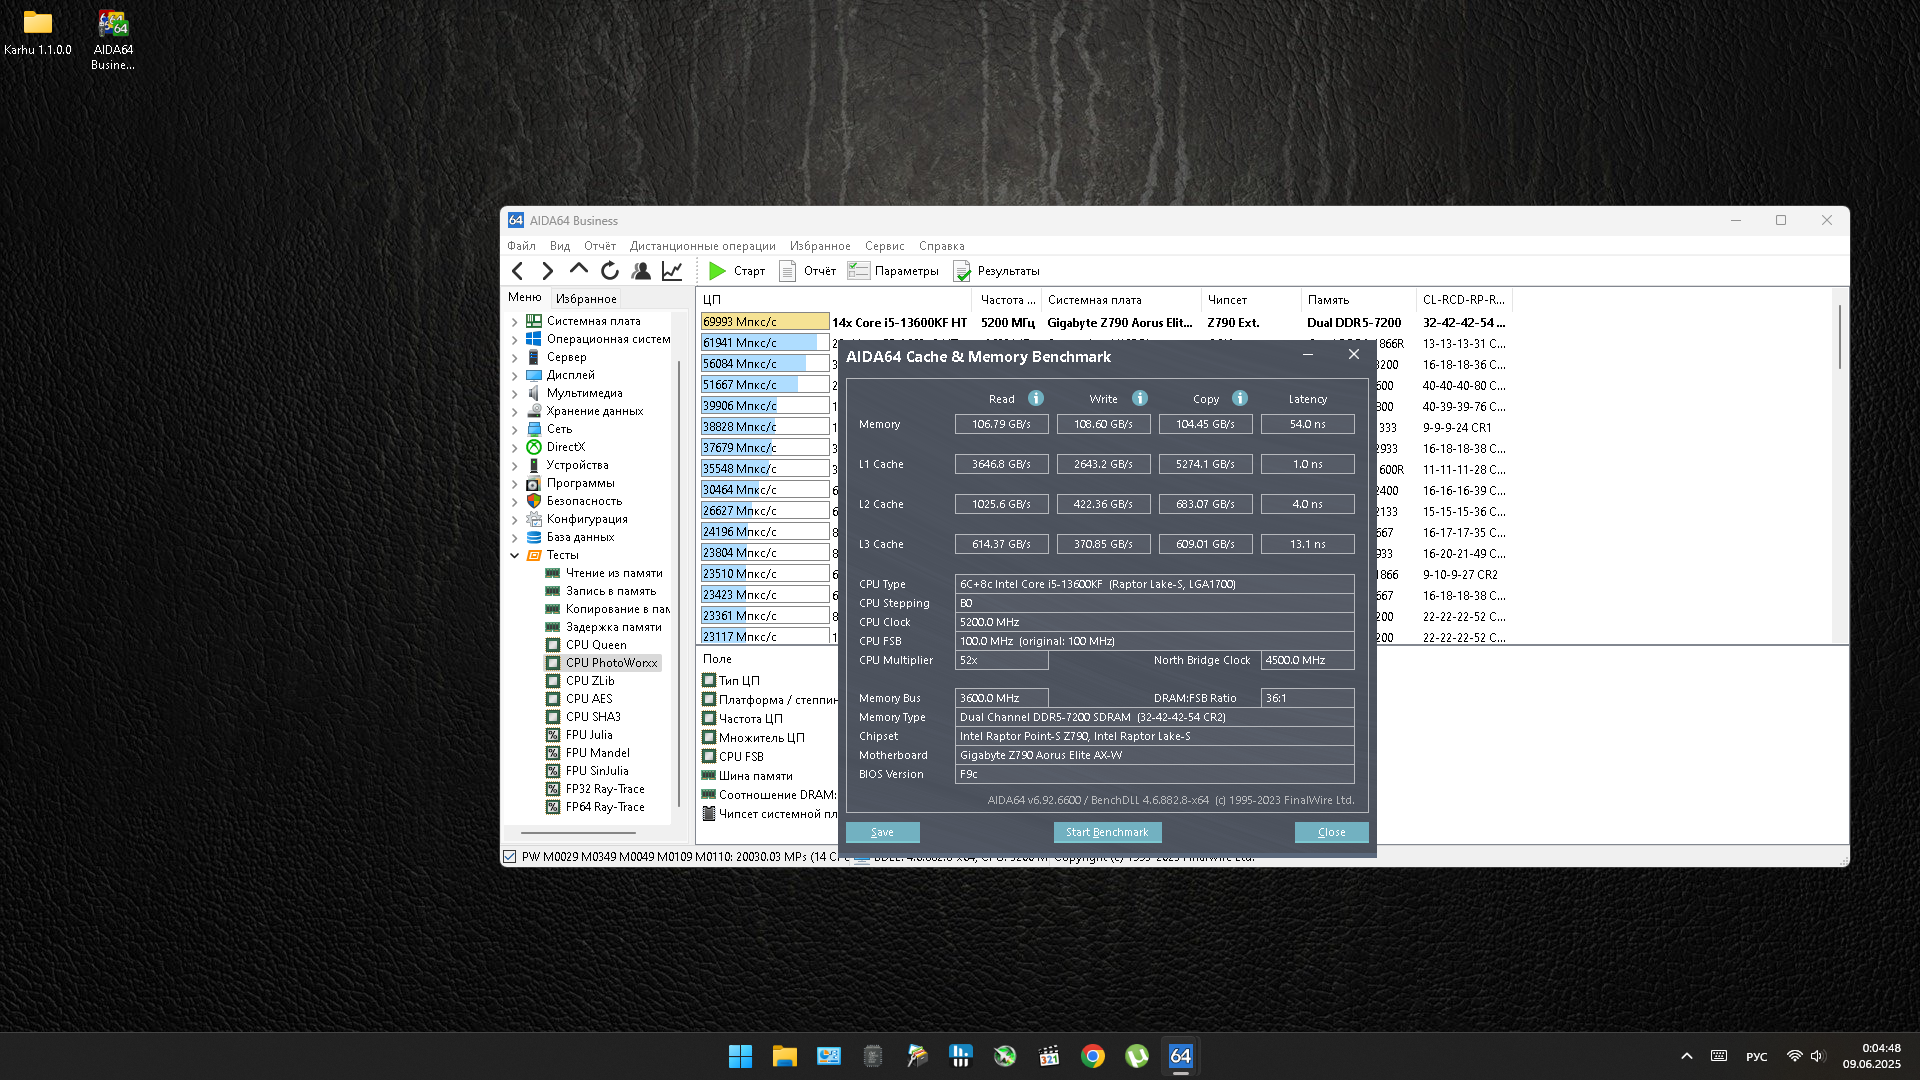Open the Сервис menu
This screenshot has width=1920, height=1080.
click(884, 246)
